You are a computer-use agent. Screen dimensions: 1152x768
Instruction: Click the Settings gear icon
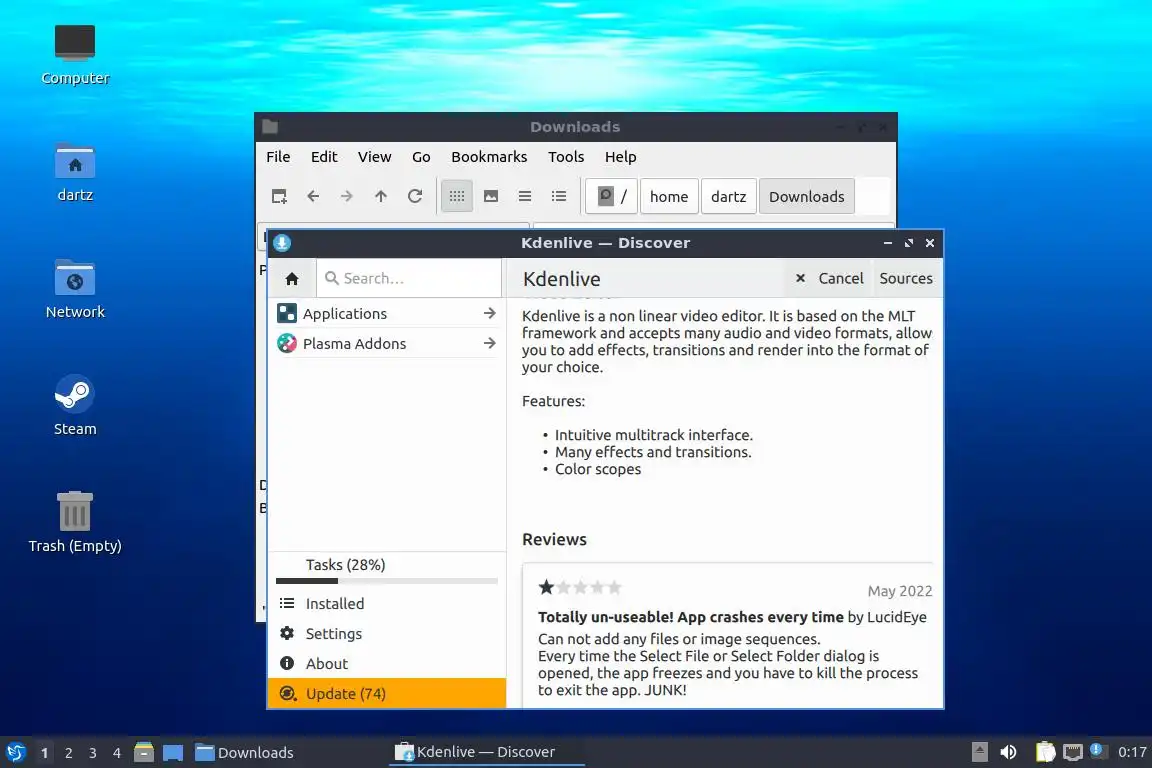coord(287,634)
